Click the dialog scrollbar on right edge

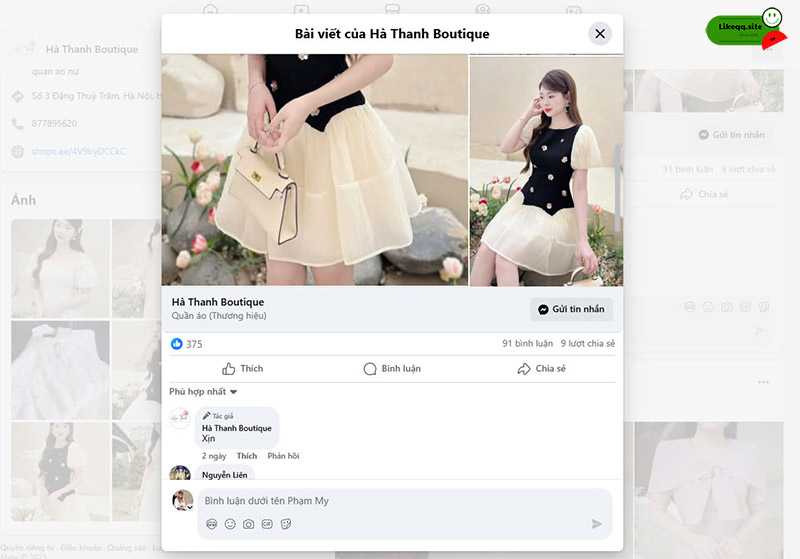[x=618, y=187]
